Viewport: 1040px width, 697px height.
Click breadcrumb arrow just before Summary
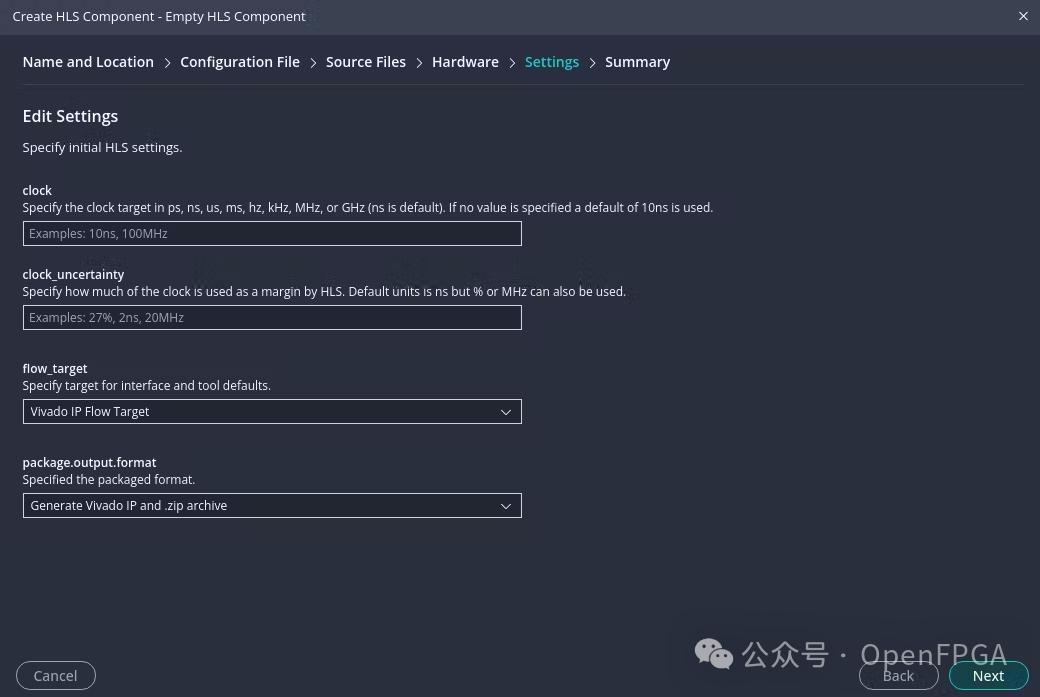coord(592,62)
